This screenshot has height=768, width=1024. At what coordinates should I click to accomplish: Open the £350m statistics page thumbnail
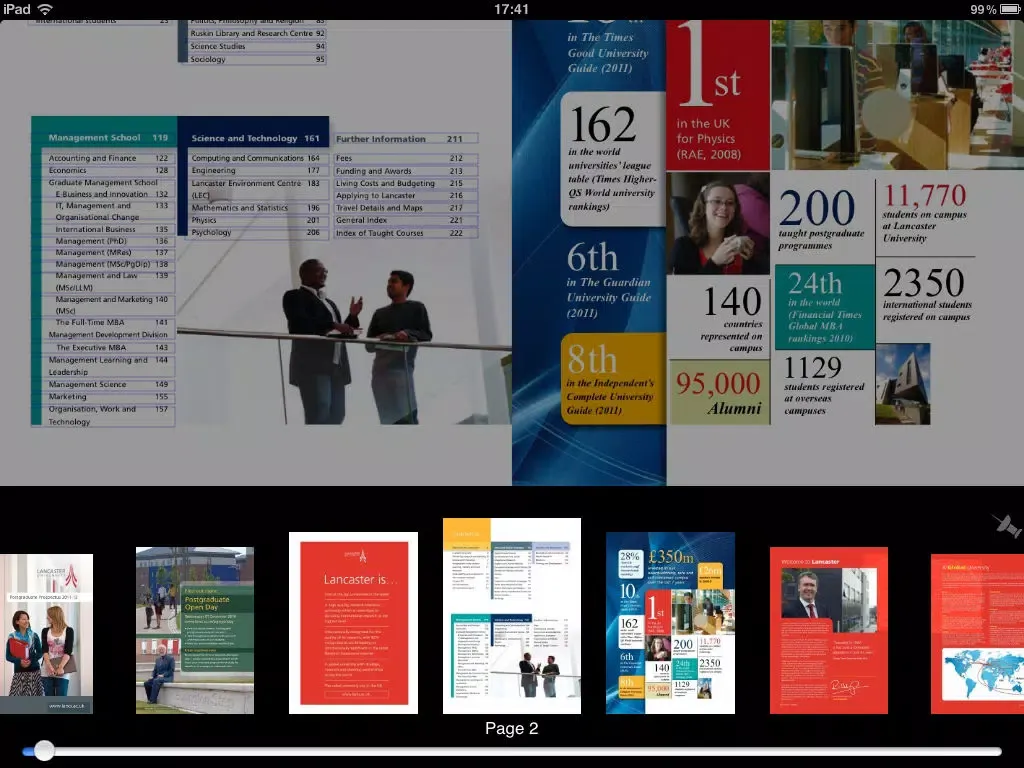click(671, 623)
